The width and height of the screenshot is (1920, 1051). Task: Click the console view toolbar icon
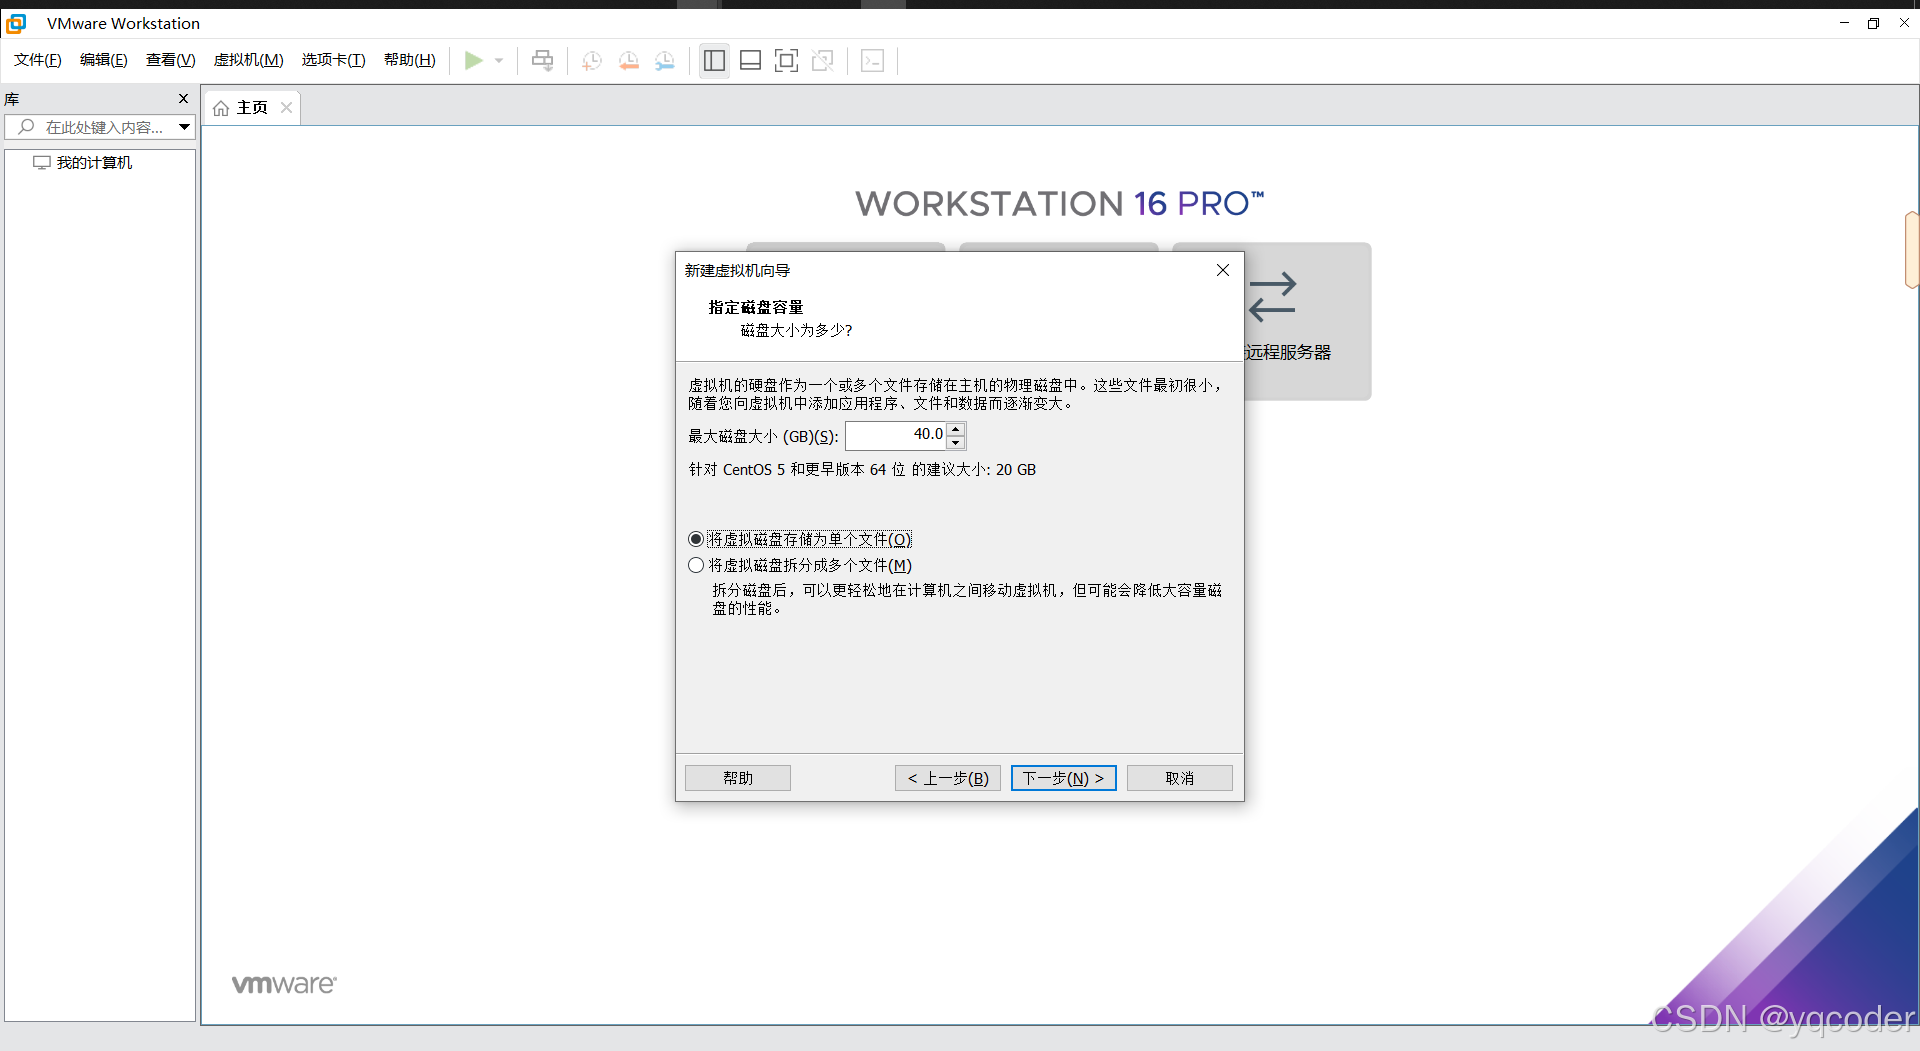point(872,61)
